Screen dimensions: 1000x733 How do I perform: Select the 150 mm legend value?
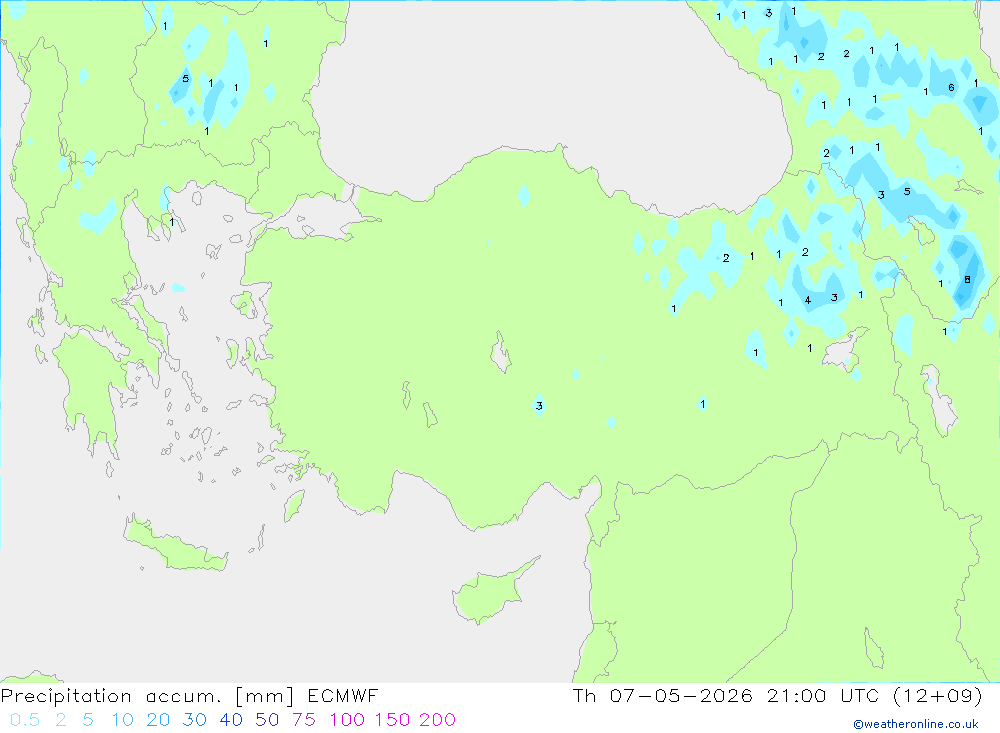(392, 720)
